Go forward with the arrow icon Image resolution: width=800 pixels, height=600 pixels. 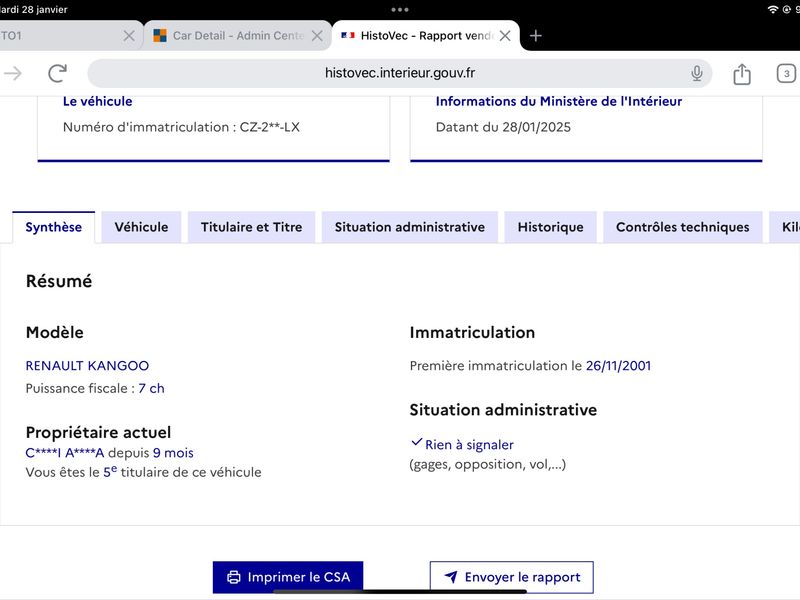[x=13, y=73]
